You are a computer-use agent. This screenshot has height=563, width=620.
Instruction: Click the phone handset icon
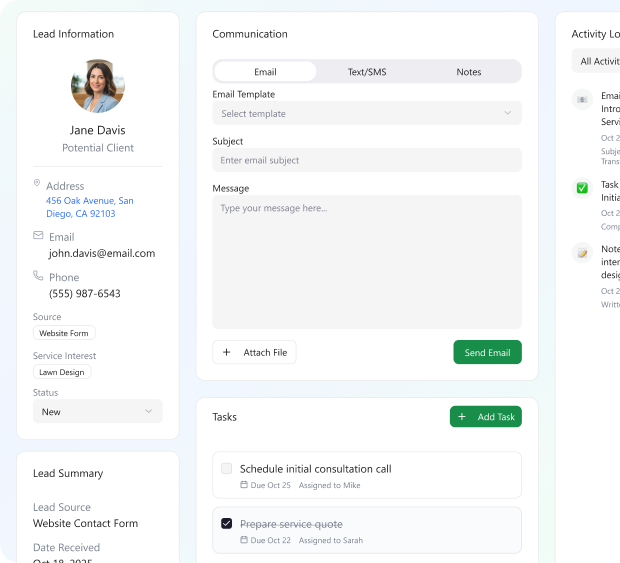(x=38, y=275)
